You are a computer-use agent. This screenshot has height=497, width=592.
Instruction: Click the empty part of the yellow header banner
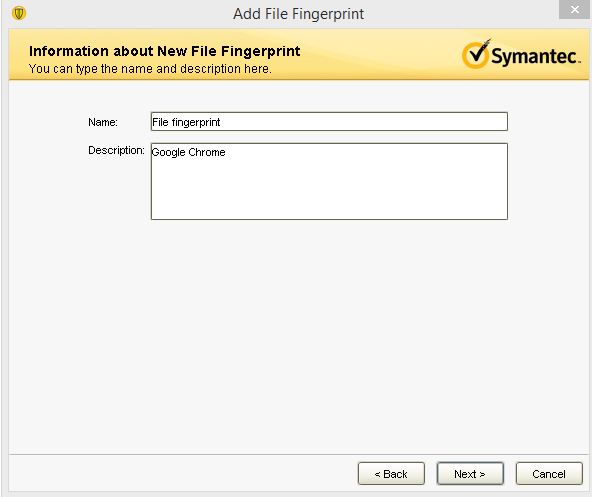378,55
